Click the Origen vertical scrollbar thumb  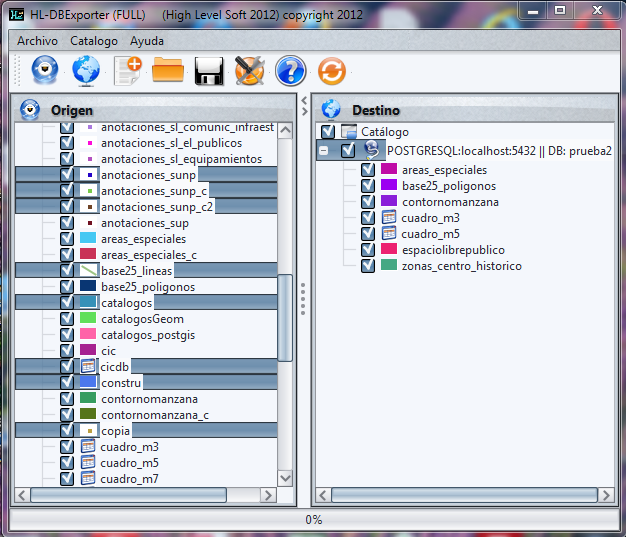tap(285, 318)
